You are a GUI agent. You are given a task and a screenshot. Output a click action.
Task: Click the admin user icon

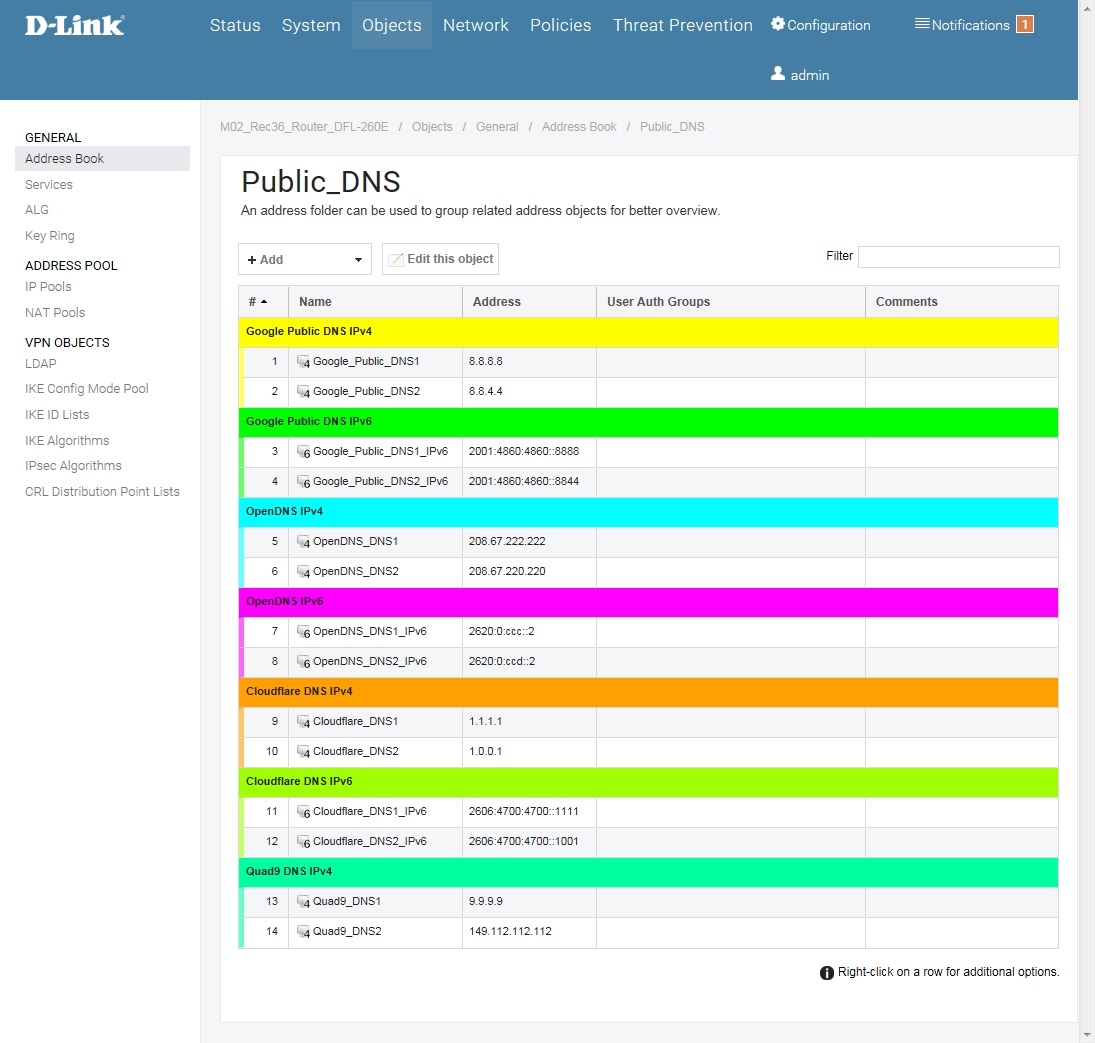(778, 74)
